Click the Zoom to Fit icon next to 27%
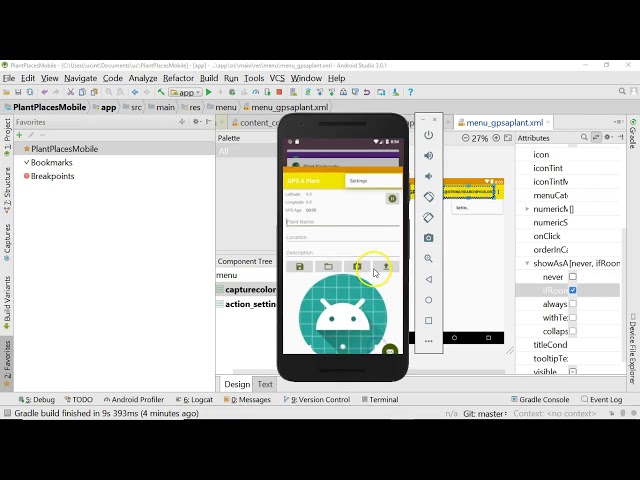 508,138
